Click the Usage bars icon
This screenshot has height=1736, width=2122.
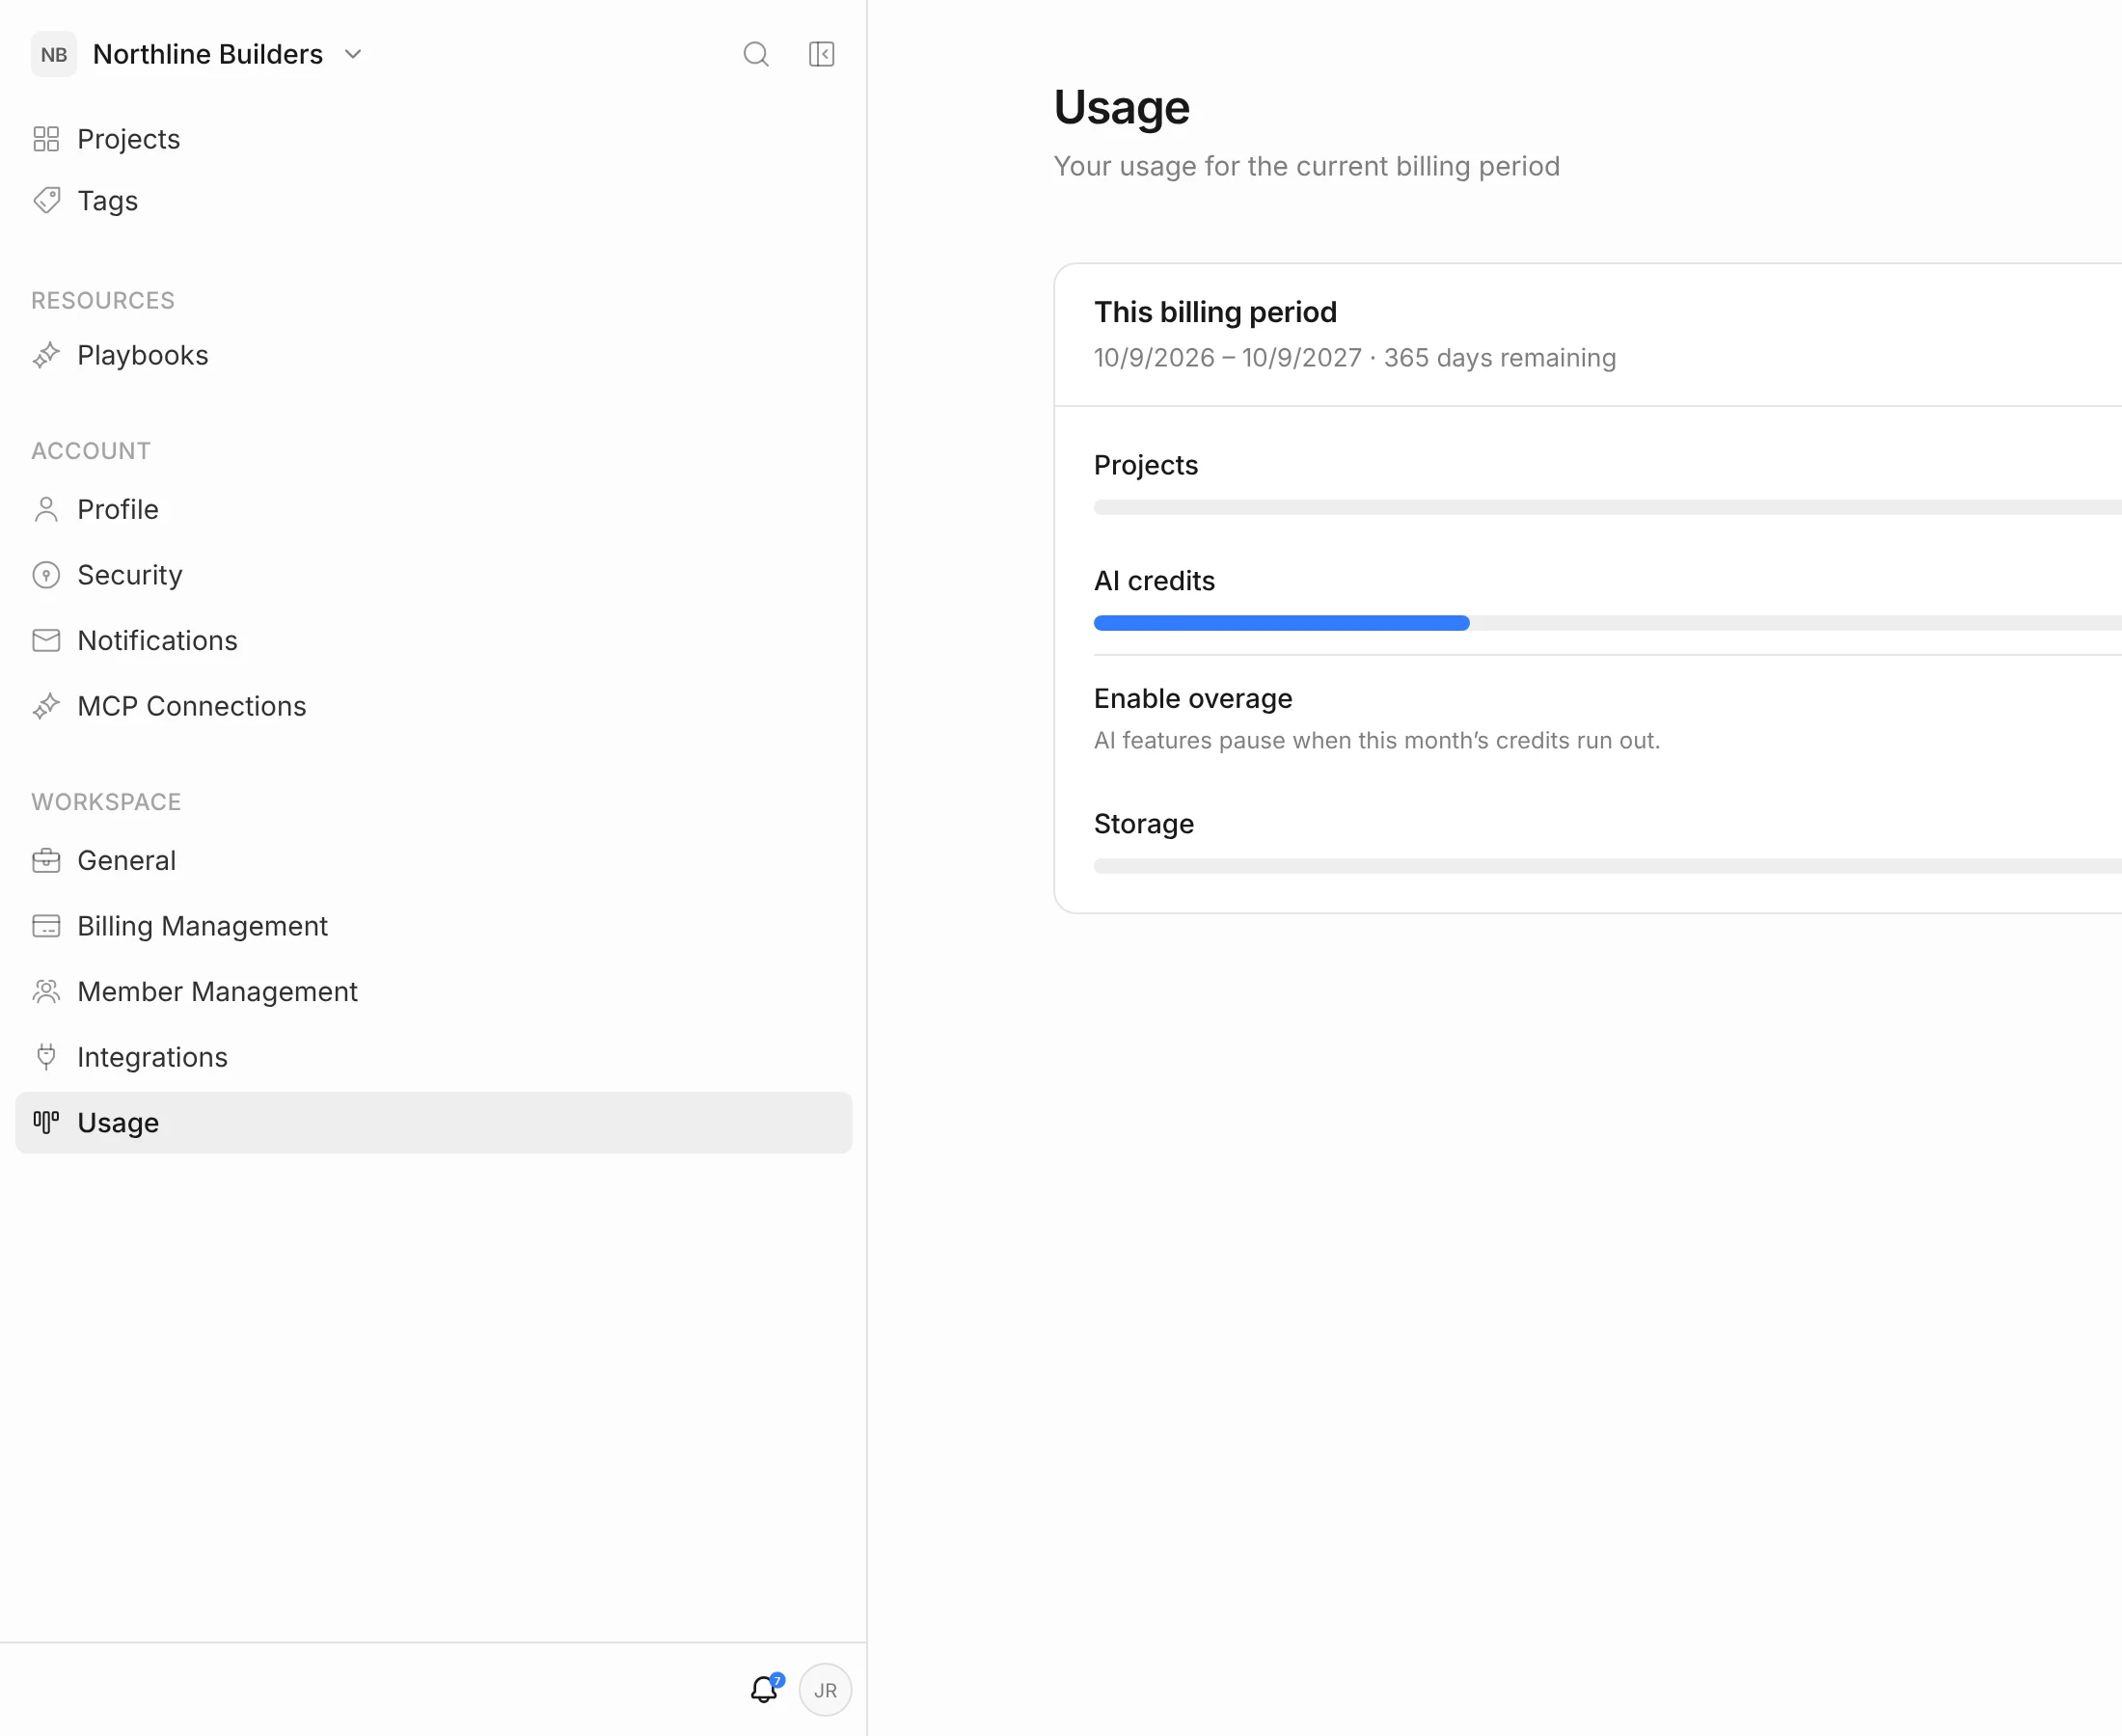coord(46,1122)
